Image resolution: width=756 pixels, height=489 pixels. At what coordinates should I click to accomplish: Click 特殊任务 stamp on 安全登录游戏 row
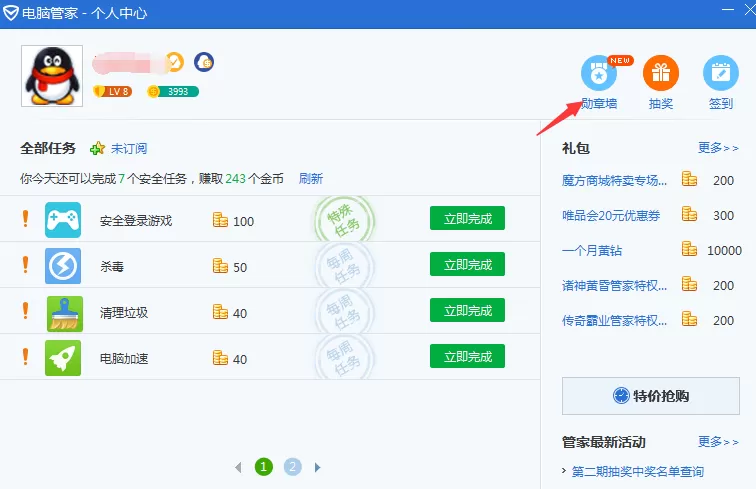tap(345, 220)
